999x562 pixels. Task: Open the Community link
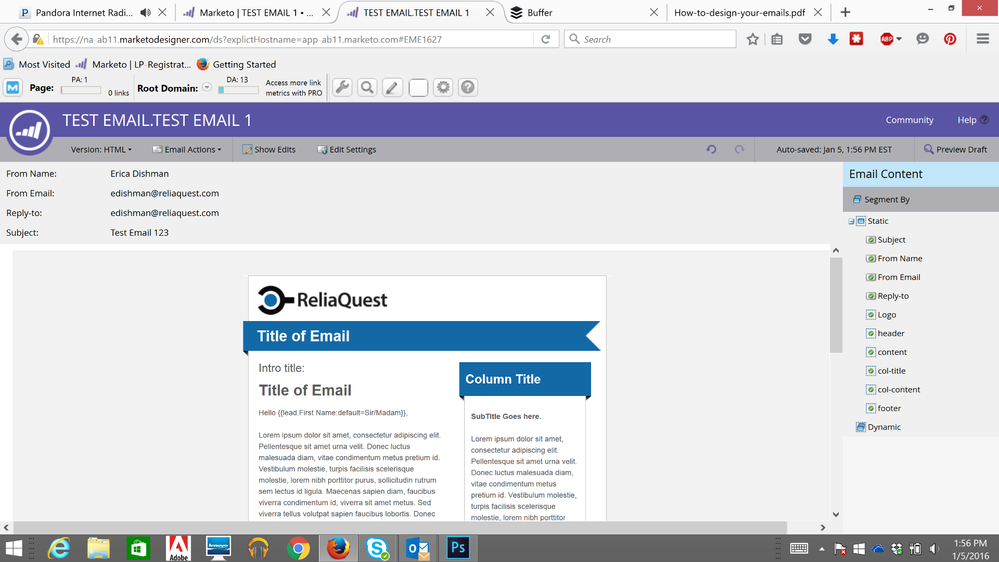(909, 120)
